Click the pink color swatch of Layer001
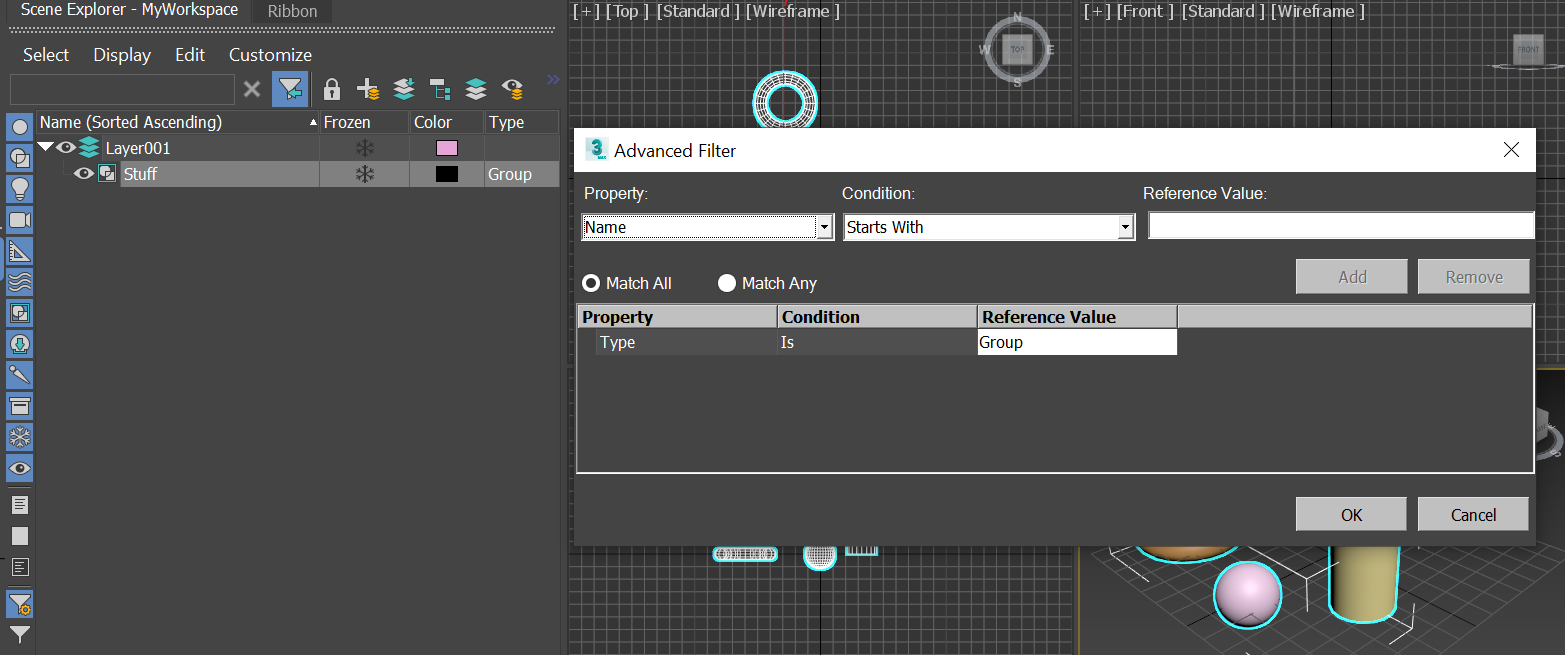The width and height of the screenshot is (1565, 655). tap(446, 148)
